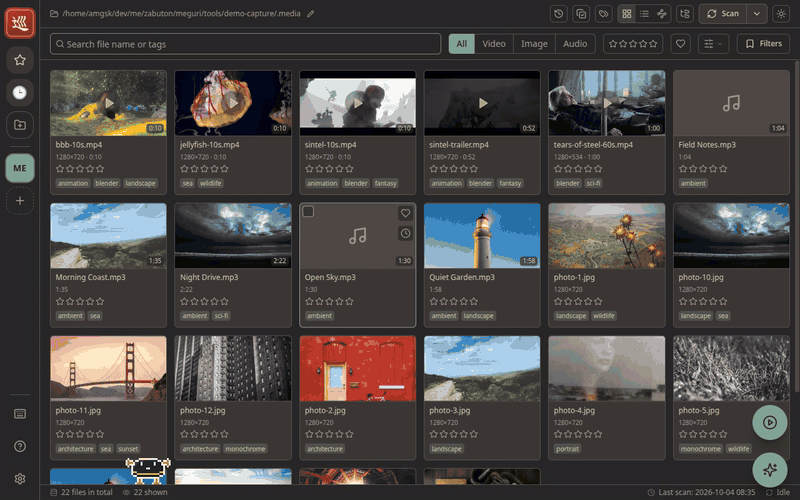Open the history icon in the top toolbar

click(x=559, y=14)
